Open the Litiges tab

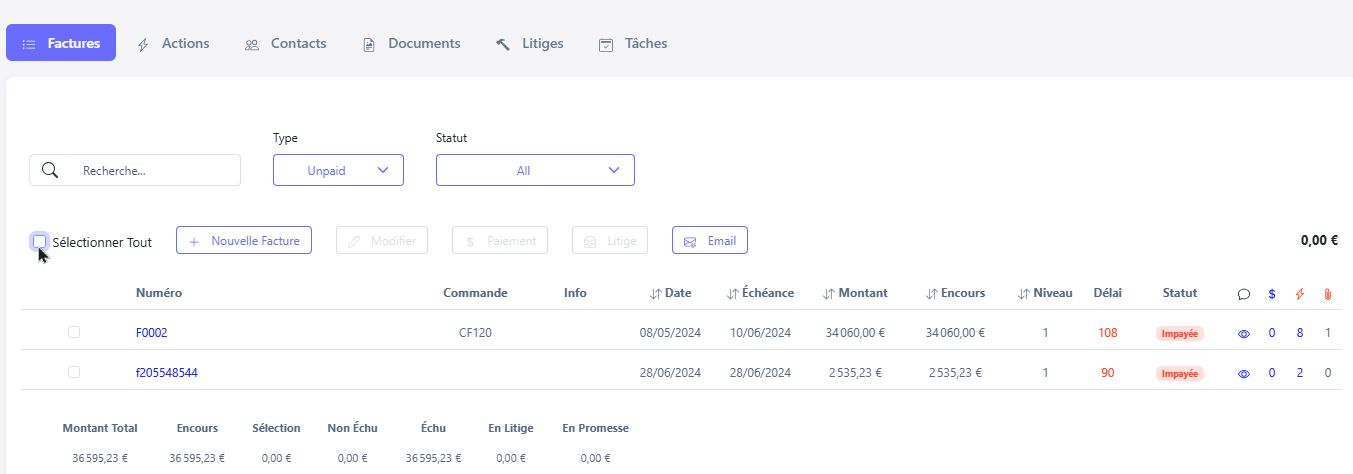click(x=530, y=43)
